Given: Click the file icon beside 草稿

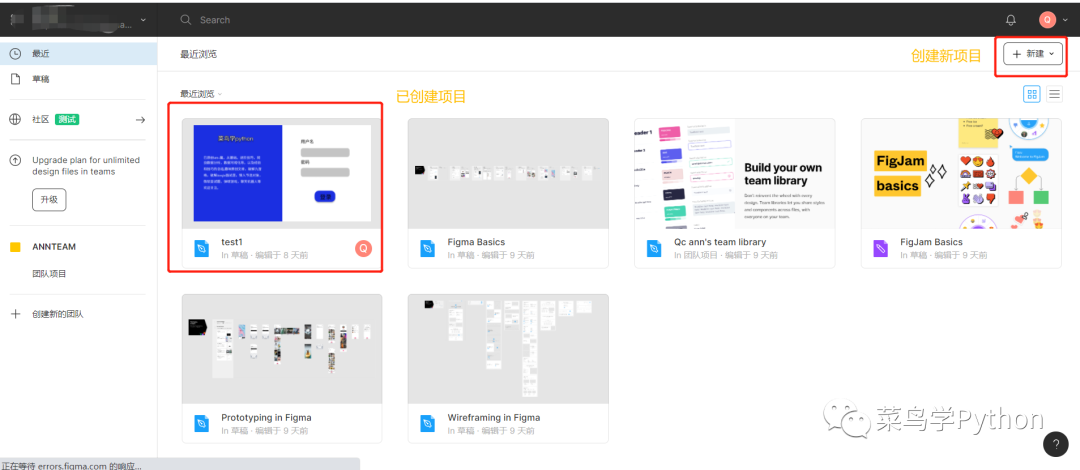Looking at the screenshot, I should (15, 79).
